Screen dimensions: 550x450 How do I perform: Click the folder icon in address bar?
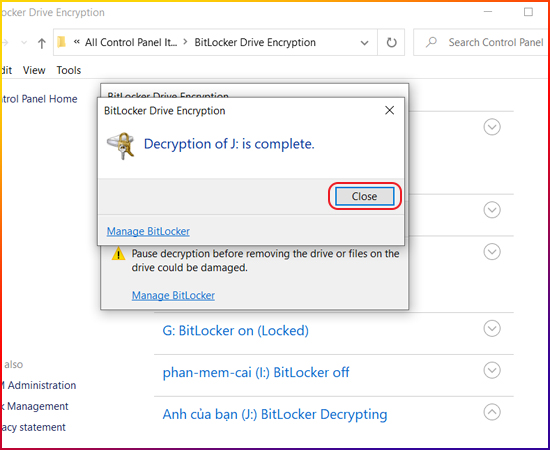(x=62, y=42)
